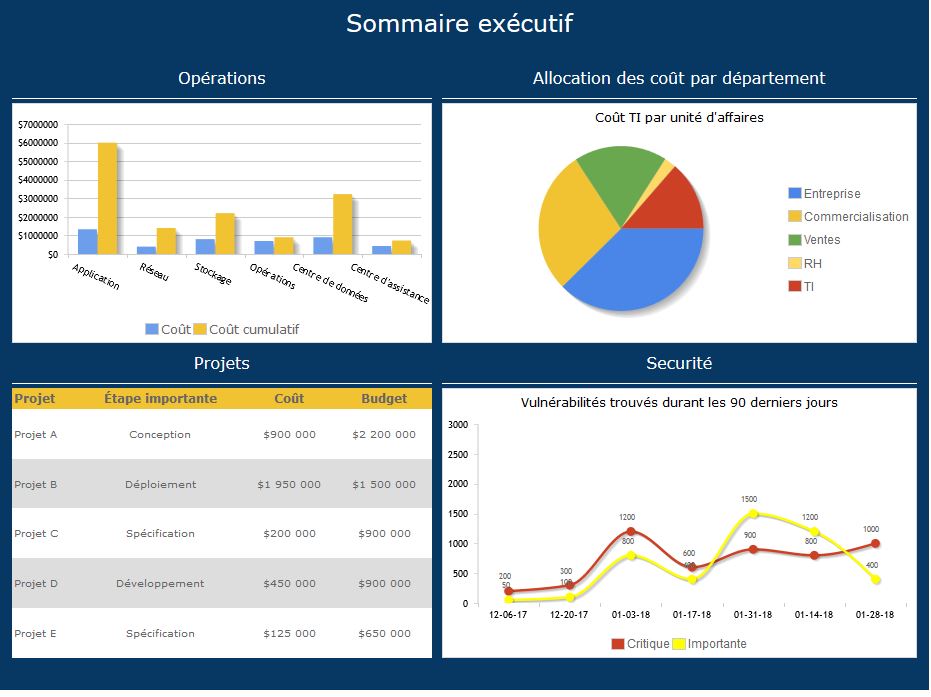
Task: Click the Développement milestone cell
Action: point(160,584)
